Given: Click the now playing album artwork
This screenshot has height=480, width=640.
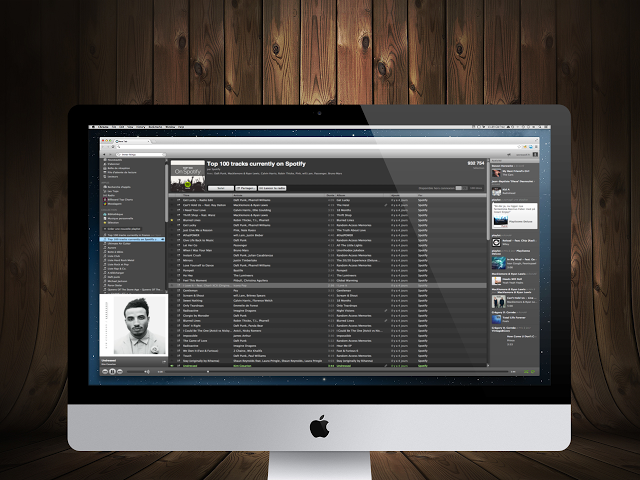Looking at the screenshot, I should [134, 325].
